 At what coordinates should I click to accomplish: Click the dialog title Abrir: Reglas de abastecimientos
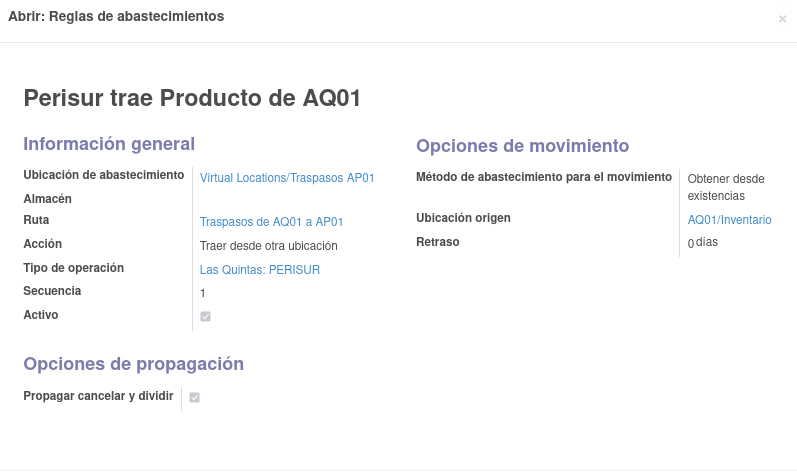[x=116, y=16]
